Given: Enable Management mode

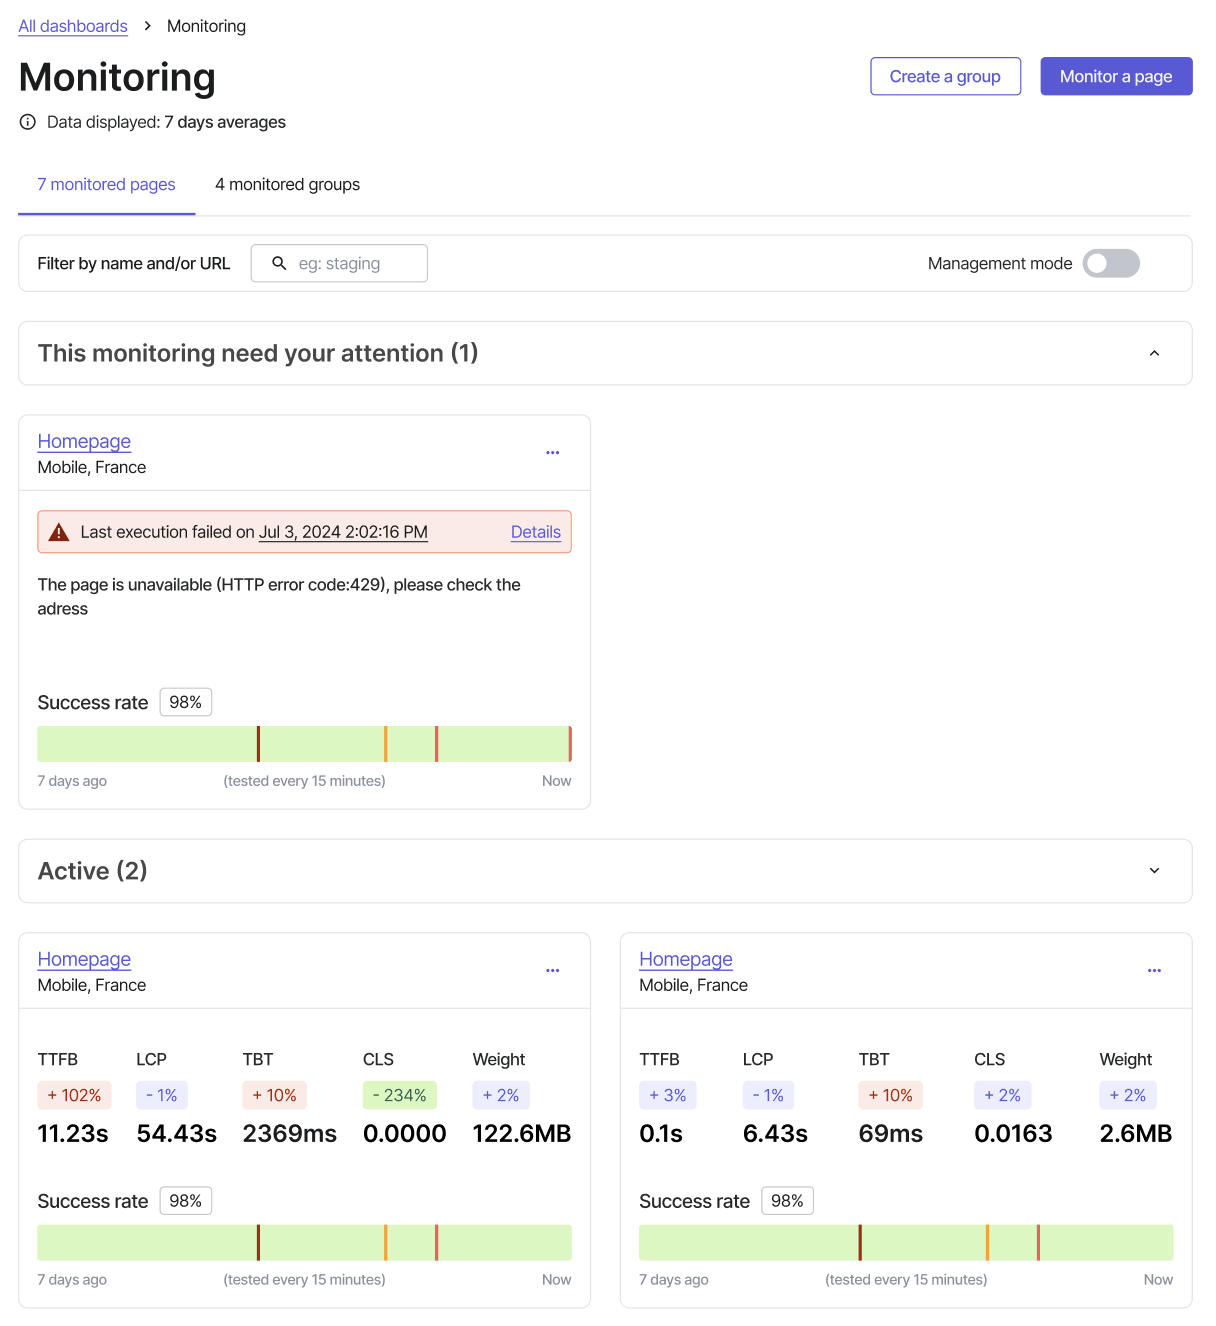Looking at the screenshot, I should (x=1111, y=263).
